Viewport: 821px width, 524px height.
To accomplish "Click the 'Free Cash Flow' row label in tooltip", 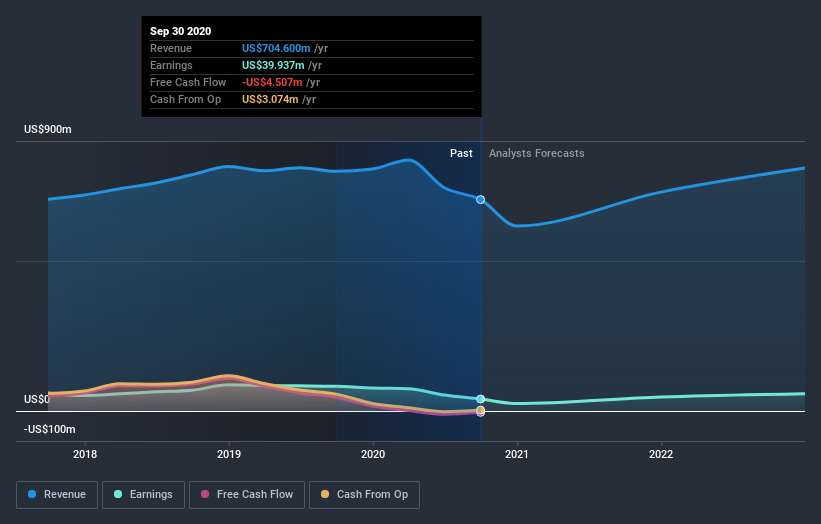I will tap(188, 82).
